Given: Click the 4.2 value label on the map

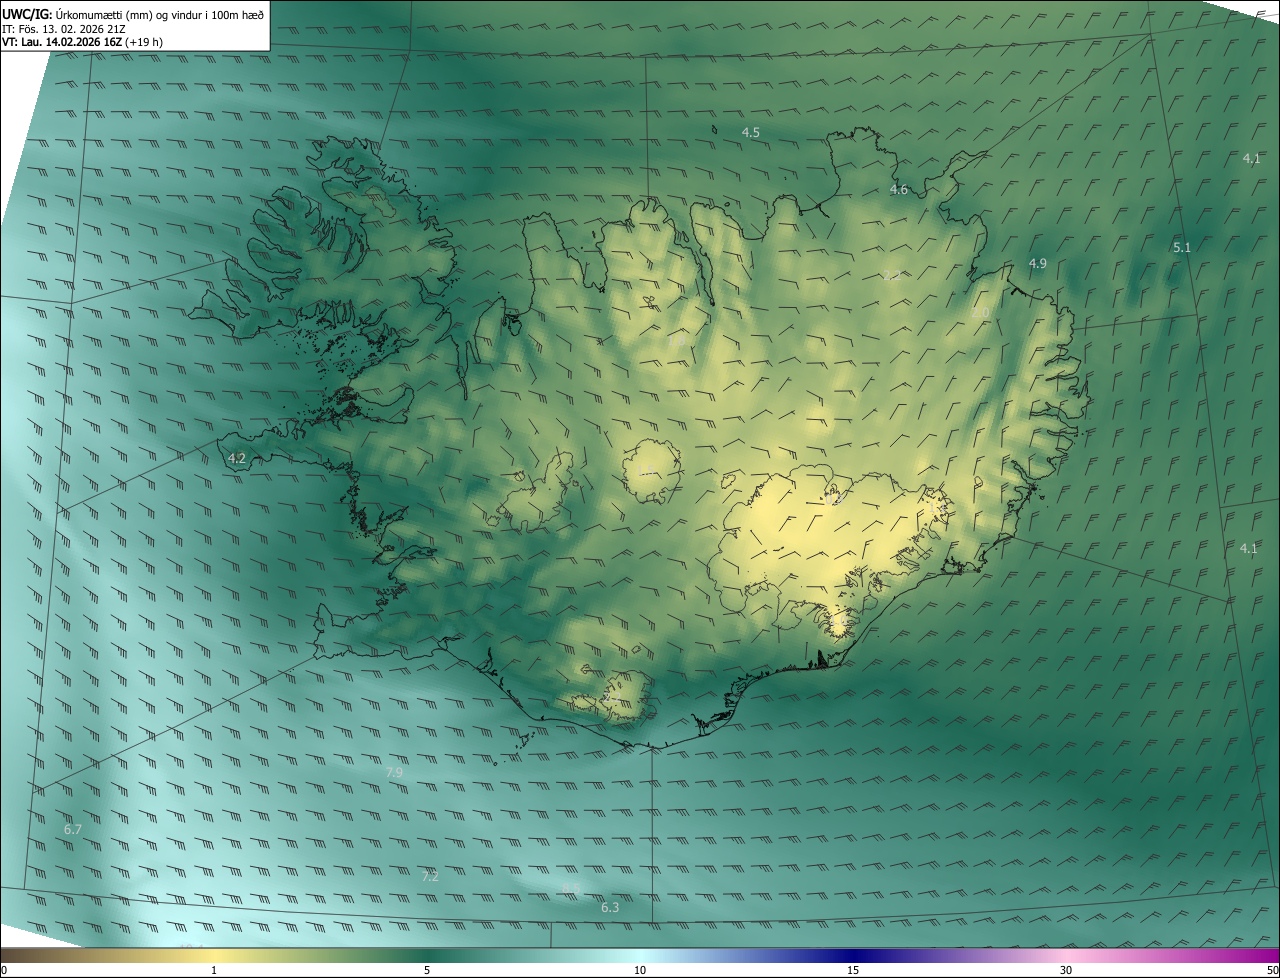Looking at the screenshot, I should (x=237, y=458).
